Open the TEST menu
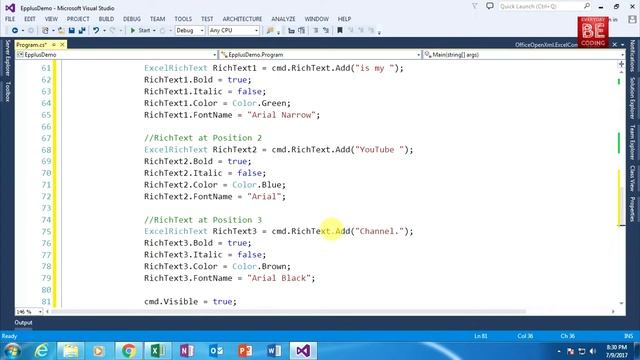 [x=207, y=19]
